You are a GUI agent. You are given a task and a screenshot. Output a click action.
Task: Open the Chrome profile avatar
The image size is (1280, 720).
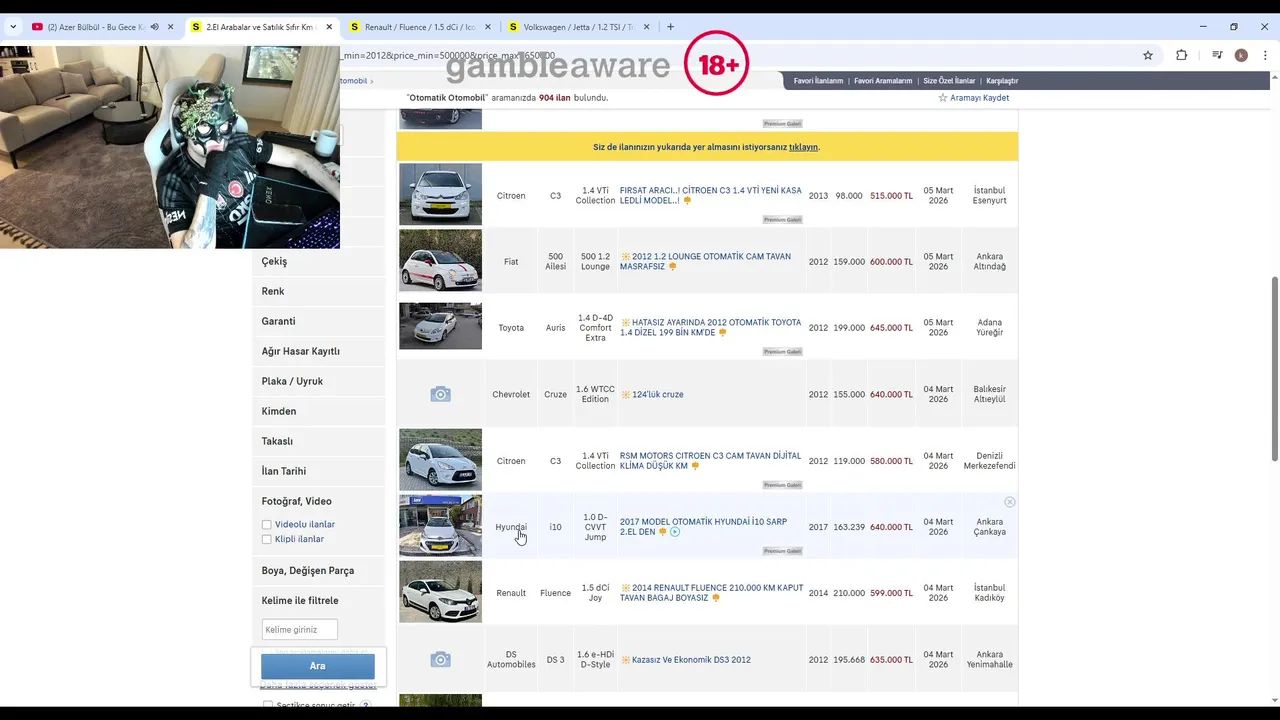[x=1241, y=55]
